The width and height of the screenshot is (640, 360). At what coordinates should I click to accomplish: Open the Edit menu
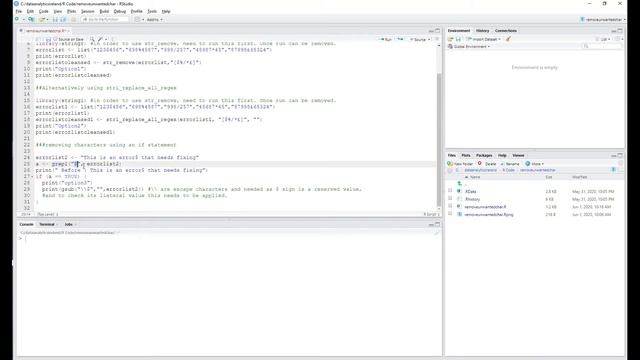[x=30, y=11]
